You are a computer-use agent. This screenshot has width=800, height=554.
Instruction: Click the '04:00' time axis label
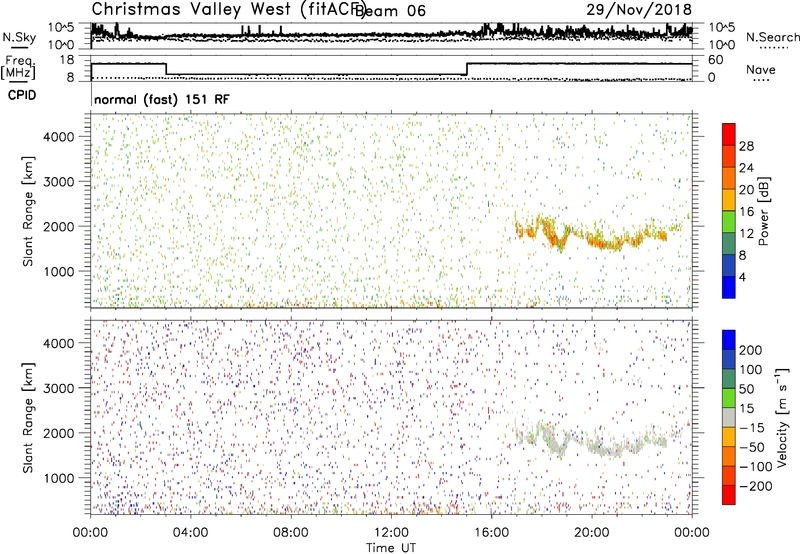[x=190, y=533]
